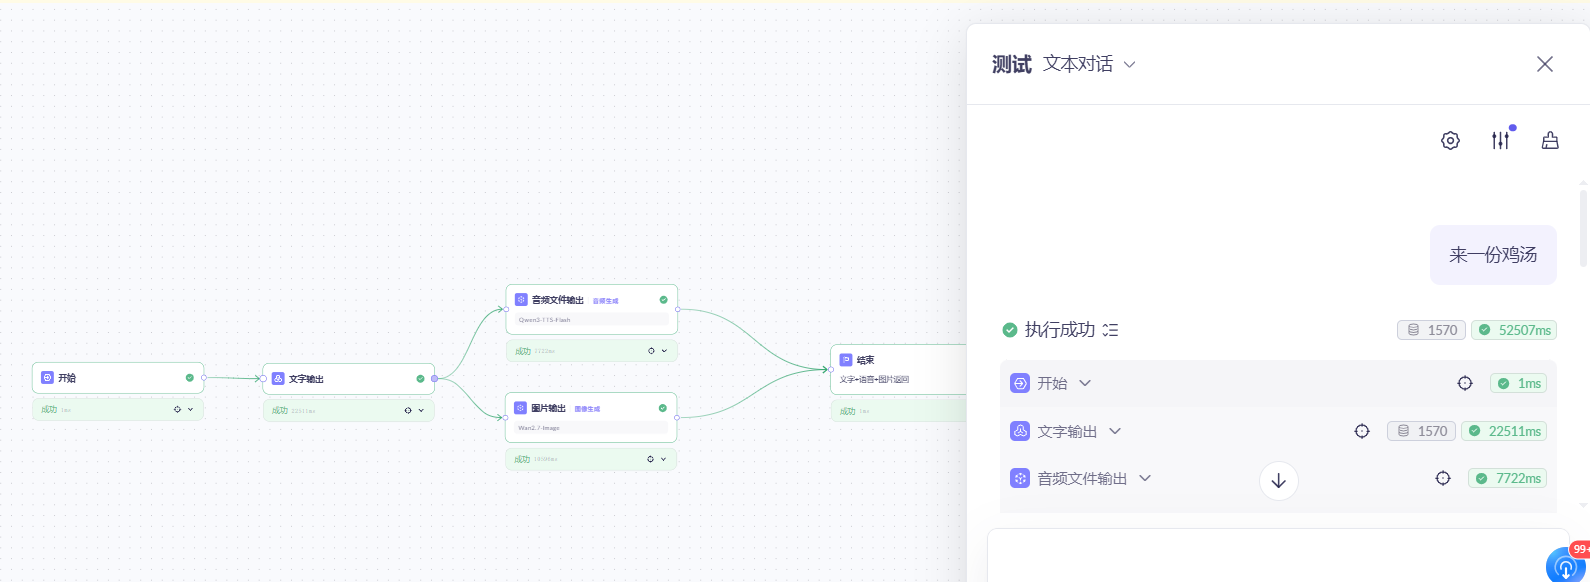This screenshot has width=1590, height=582.
Task: Click the total 52507ms duration badge
Action: tap(1514, 330)
